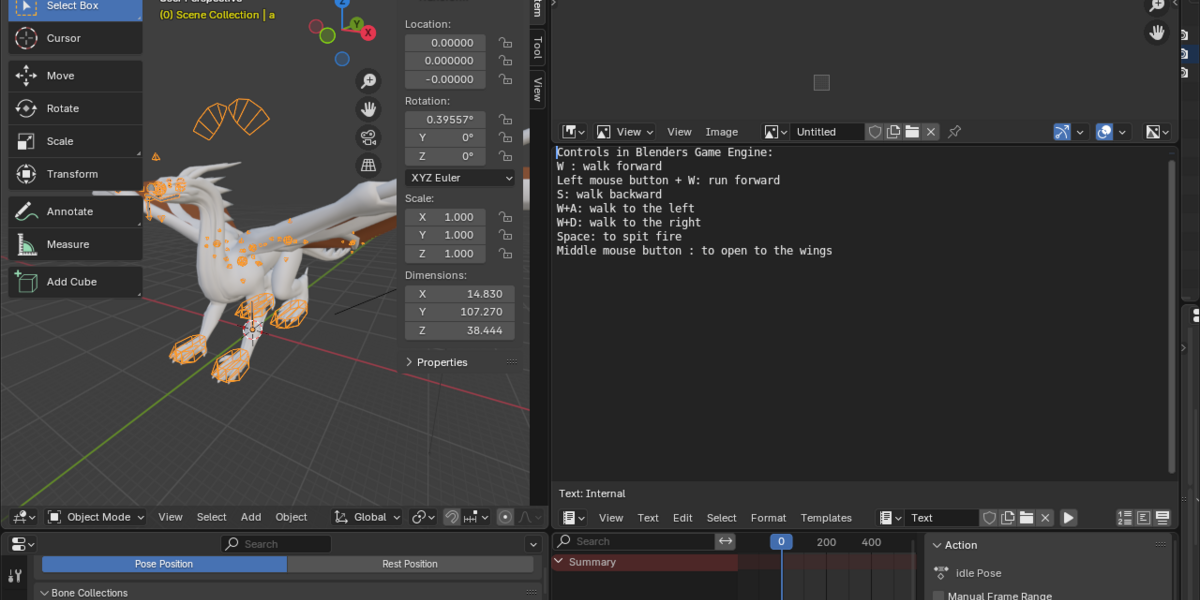
Task: Click the Rotation X value 0.39557°
Action: point(446,119)
